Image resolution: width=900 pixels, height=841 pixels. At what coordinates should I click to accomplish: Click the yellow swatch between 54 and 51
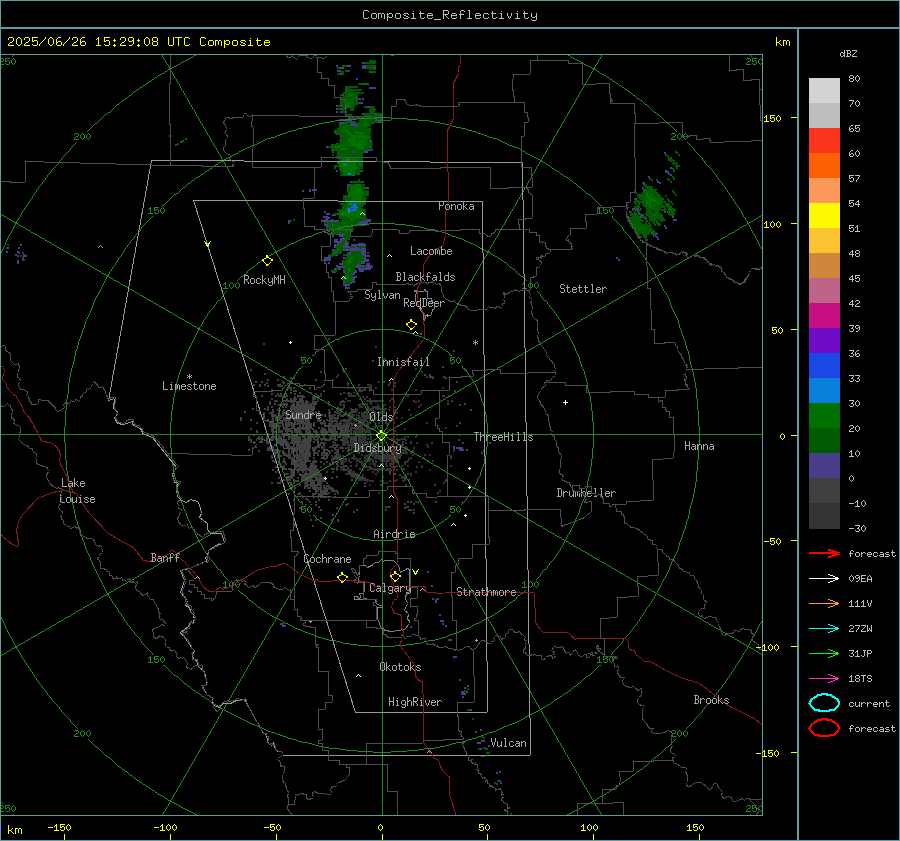point(824,216)
